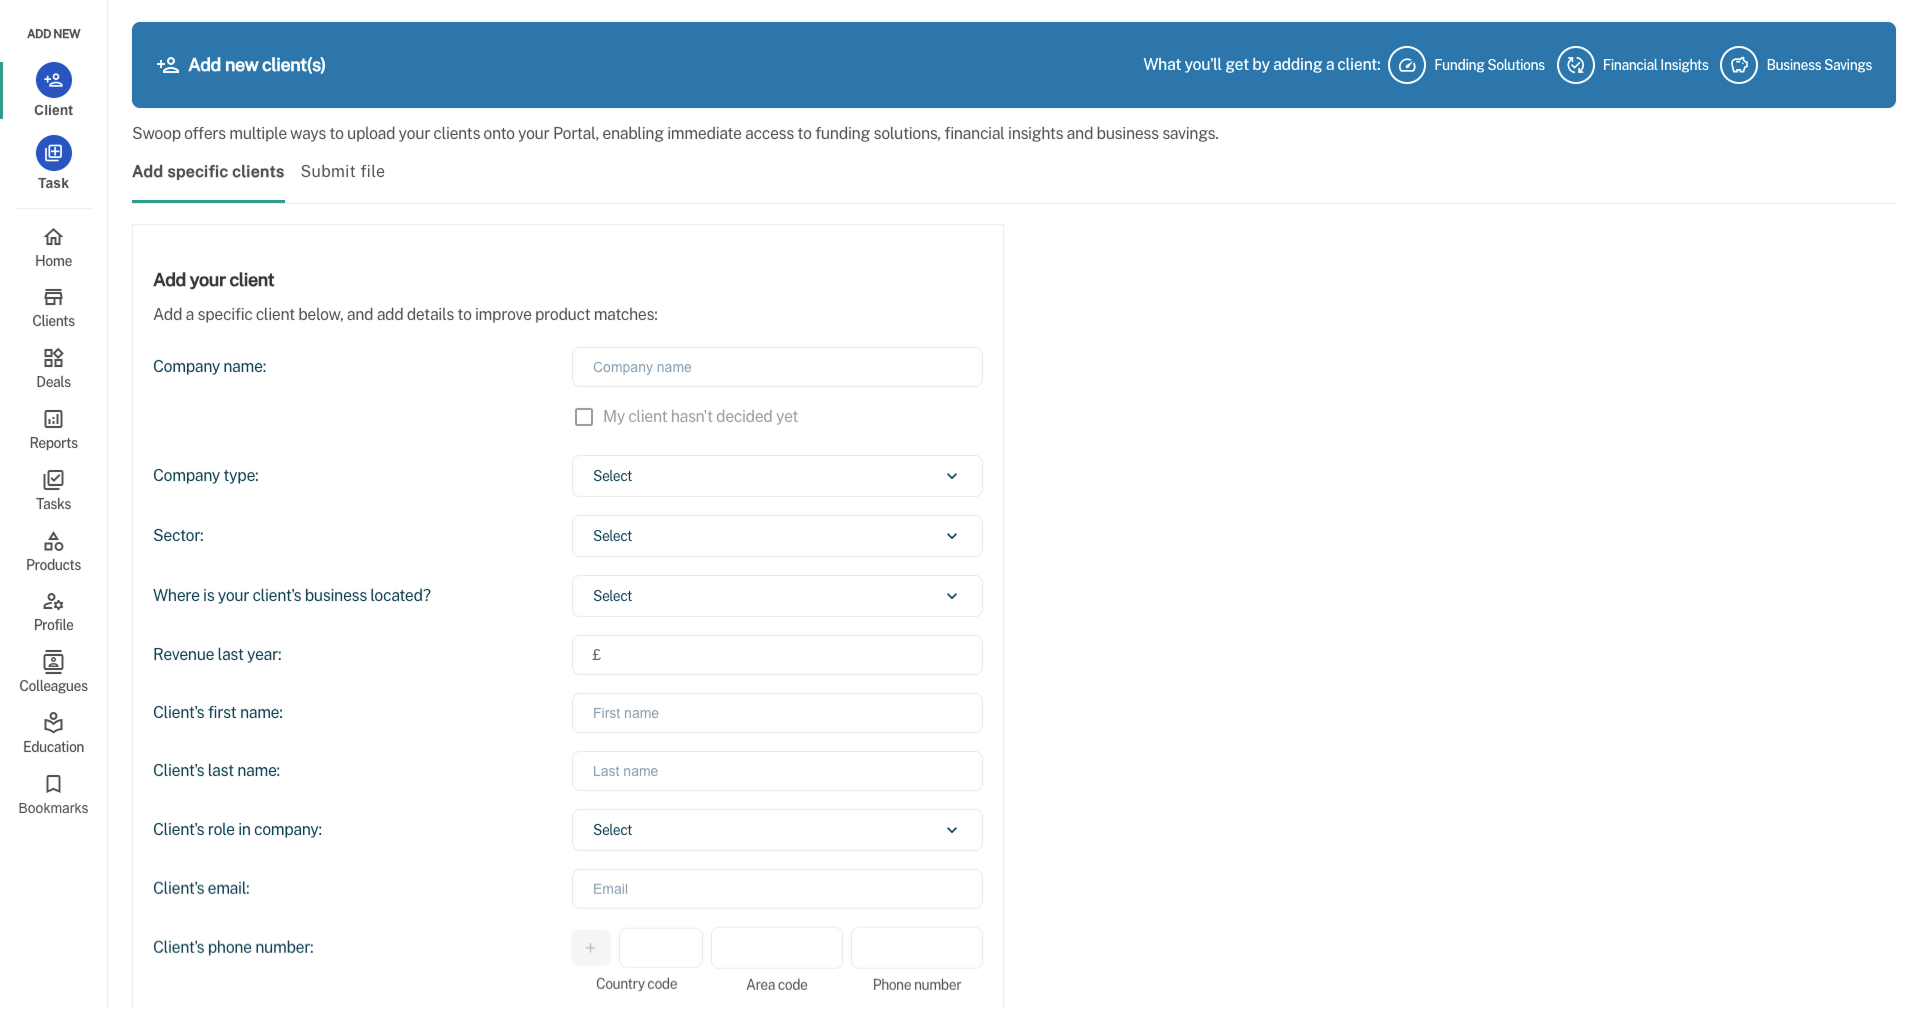The image size is (1920, 1009).
Task: Open Client's role in company dropdown
Action: (x=777, y=830)
